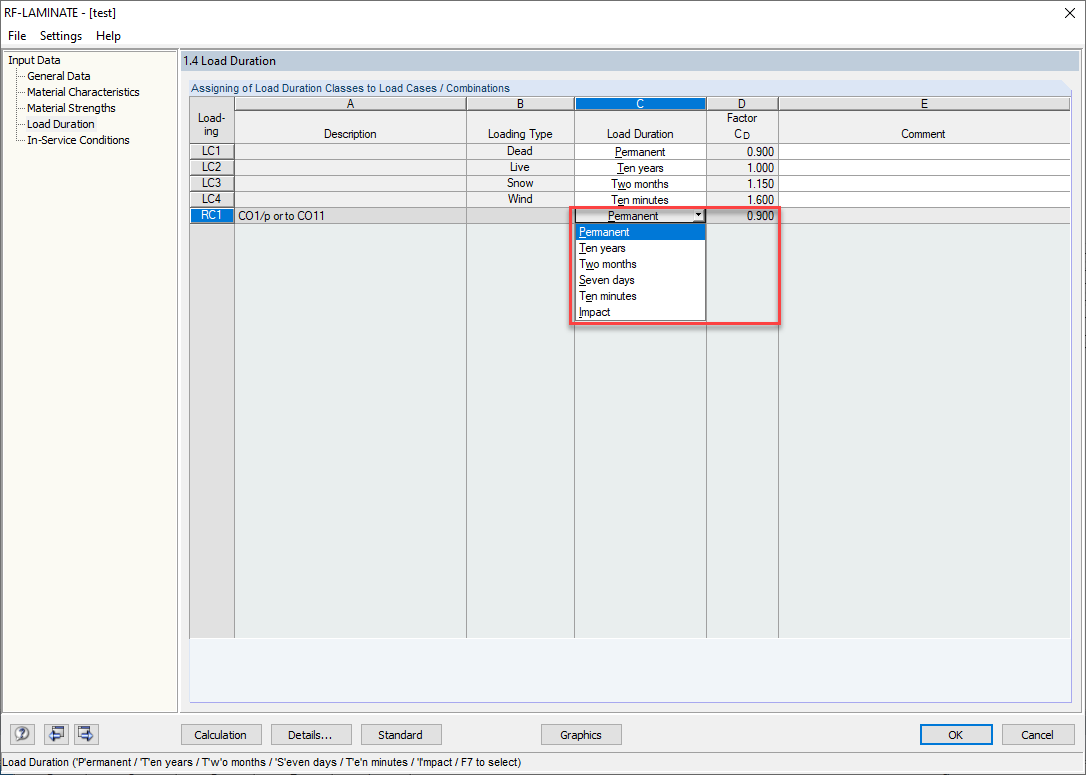Open the Help menu
Screen dimensions: 1086x775
point(108,35)
